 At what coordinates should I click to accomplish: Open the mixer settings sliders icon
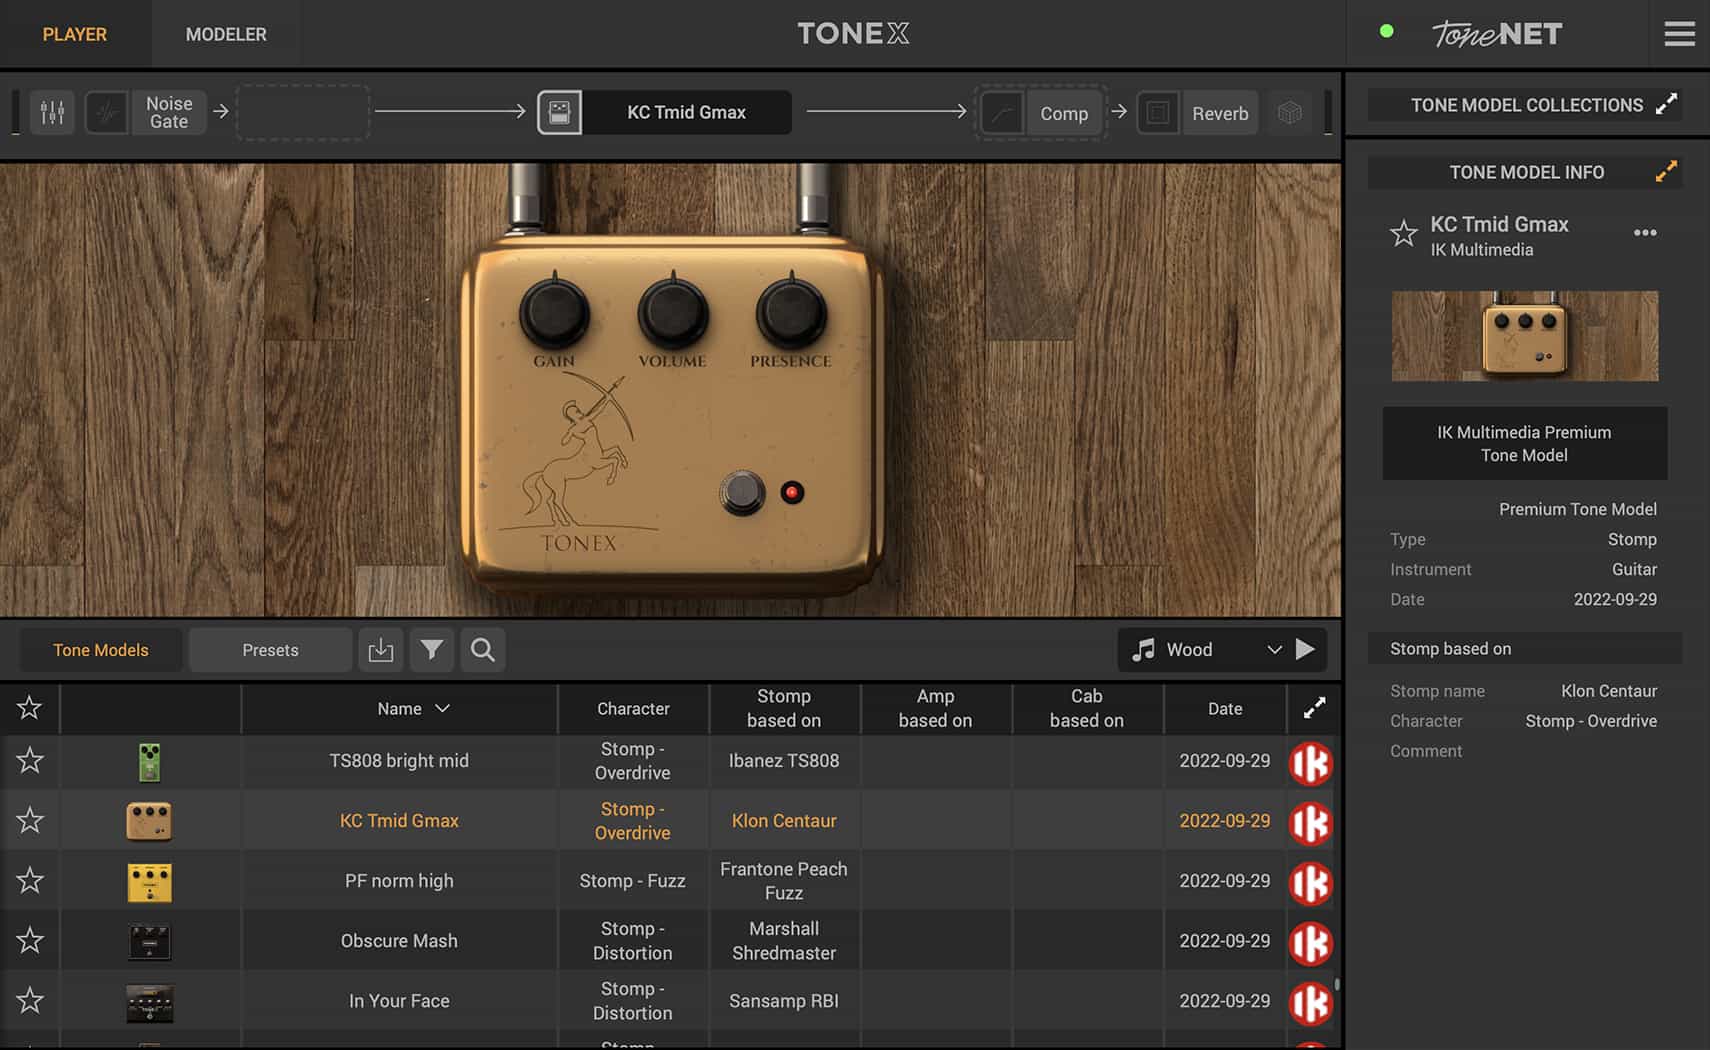(x=52, y=112)
